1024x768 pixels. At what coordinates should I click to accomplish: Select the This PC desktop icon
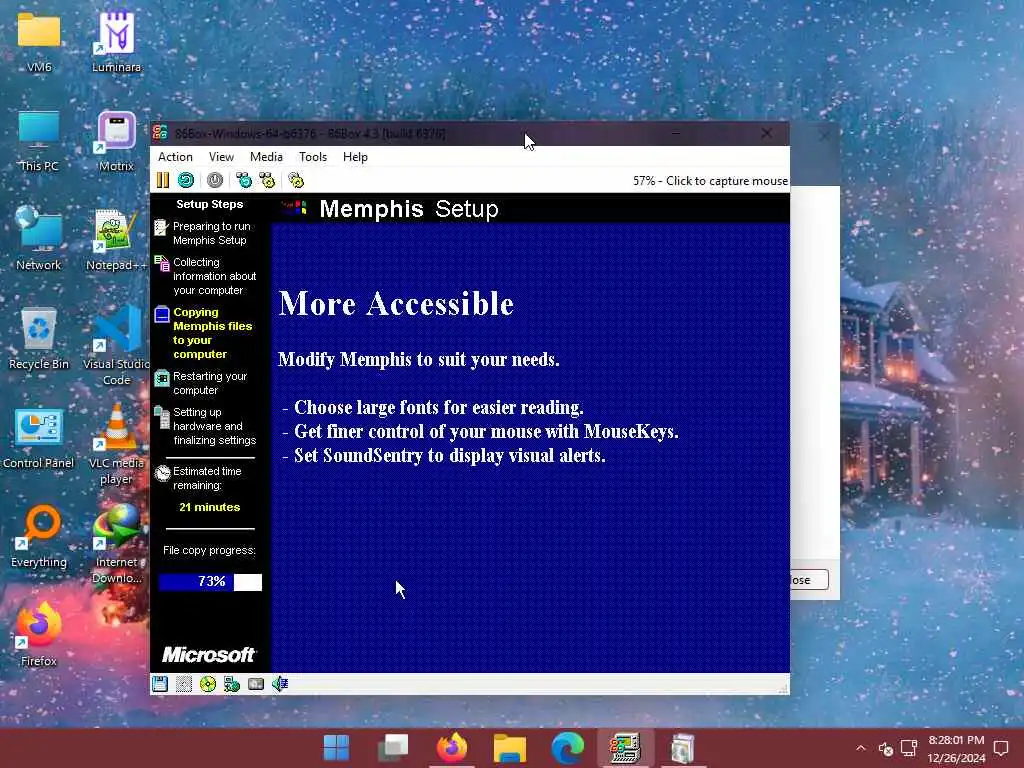tap(39, 141)
